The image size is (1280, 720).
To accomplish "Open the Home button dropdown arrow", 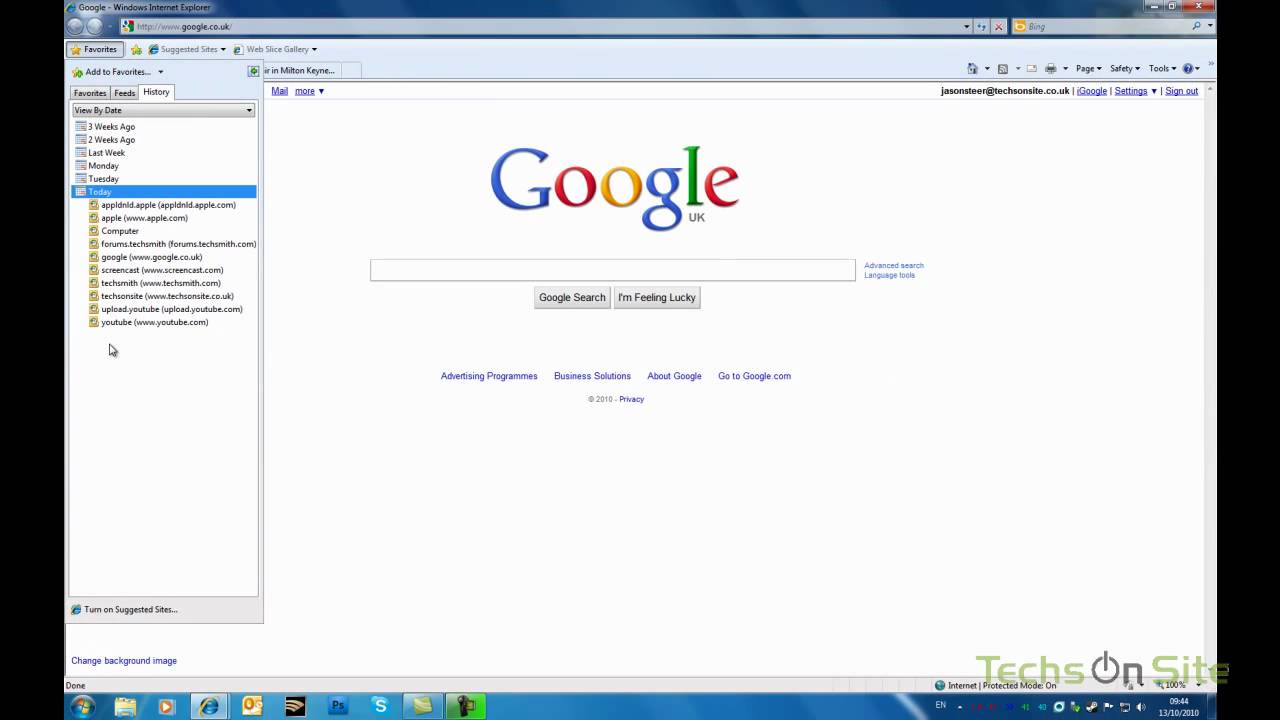I will click(987, 69).
